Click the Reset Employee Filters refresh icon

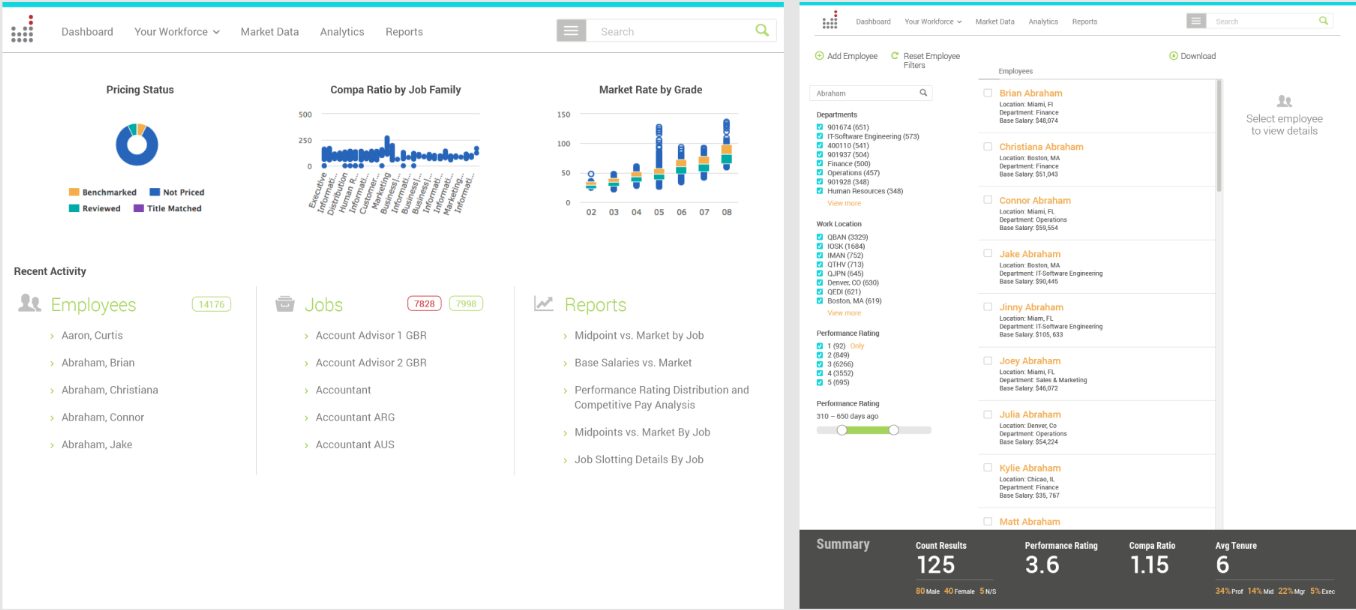coord(895,56)
